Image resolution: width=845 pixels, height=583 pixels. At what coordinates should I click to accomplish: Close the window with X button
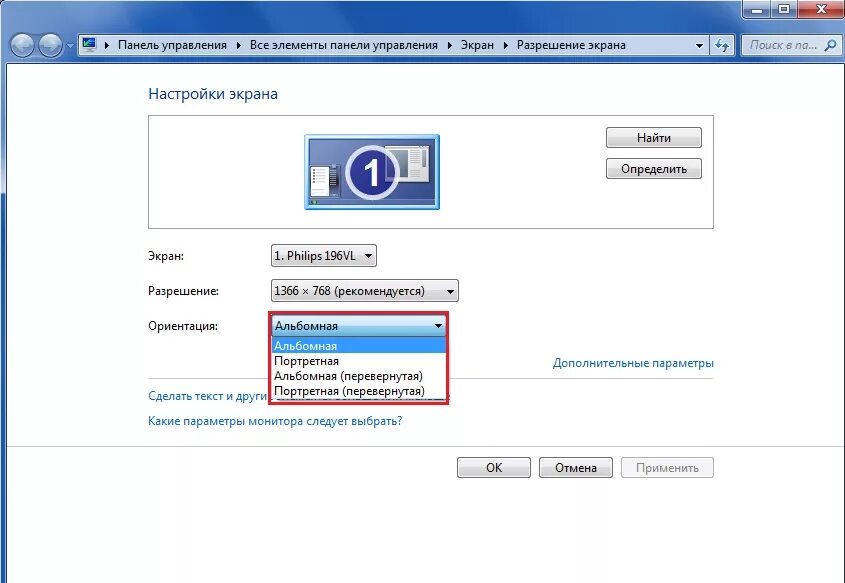point(822,9)
